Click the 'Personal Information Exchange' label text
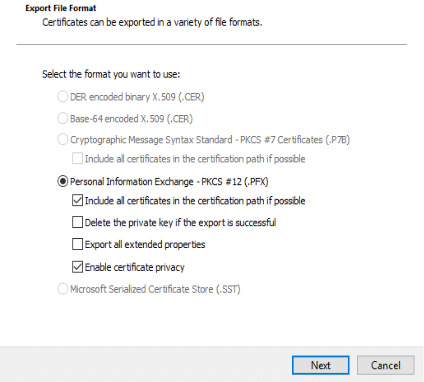The height and width of the screenshot is (382, 424). pyautogui.click(x=131, y=181)
